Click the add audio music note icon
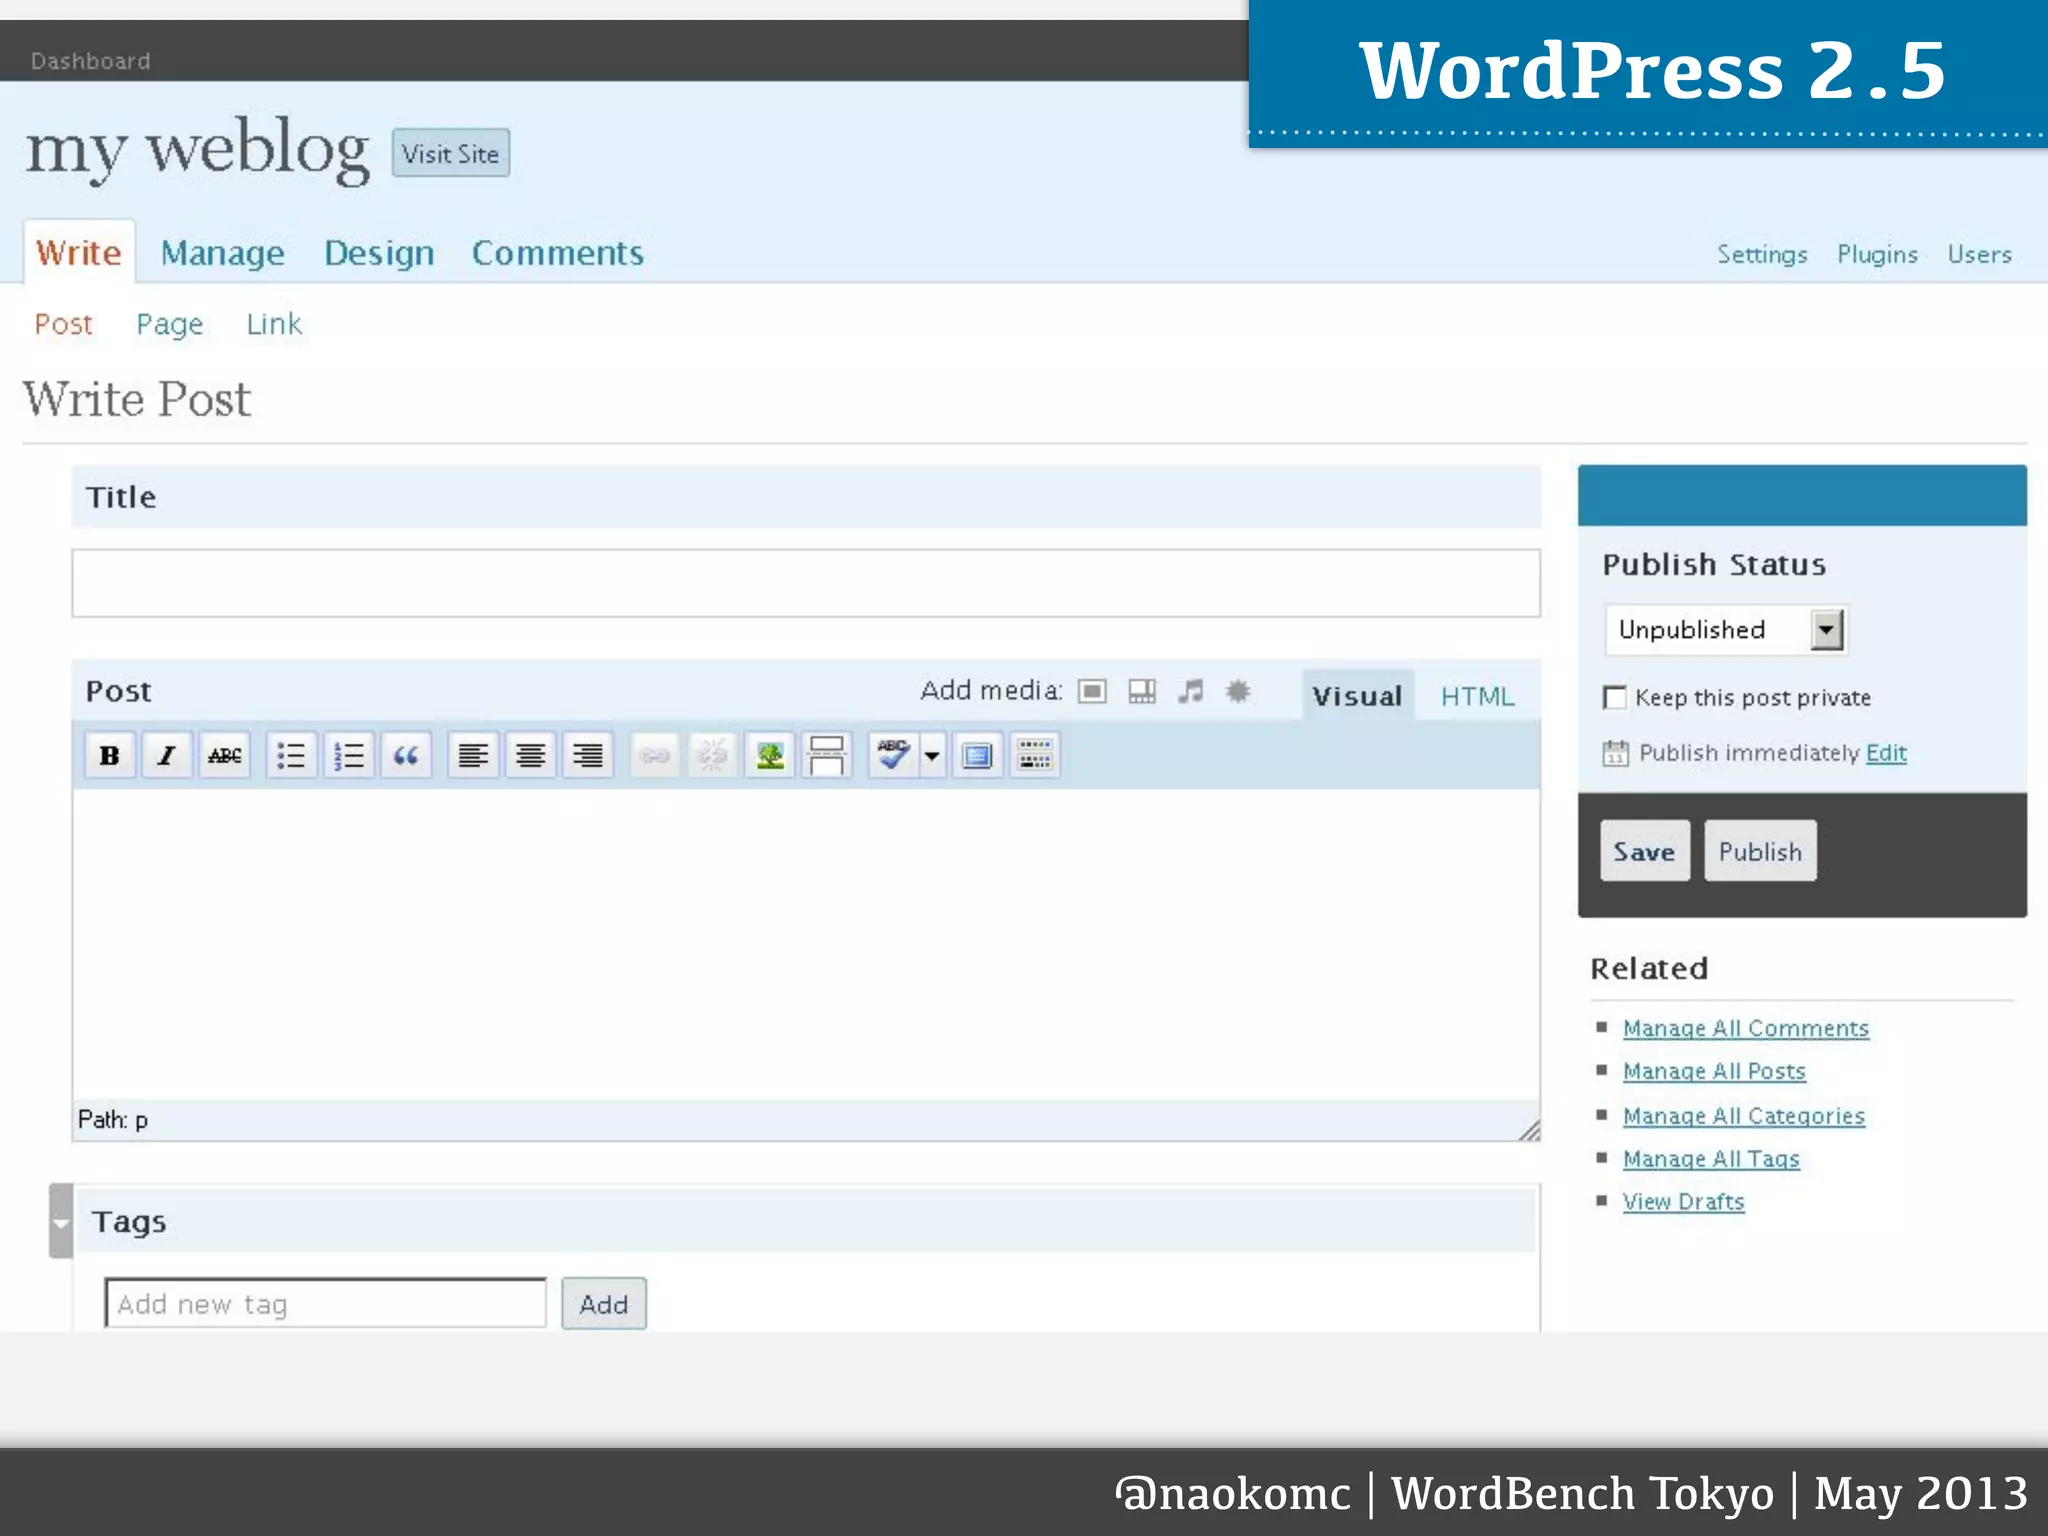 click(1190, 691)
